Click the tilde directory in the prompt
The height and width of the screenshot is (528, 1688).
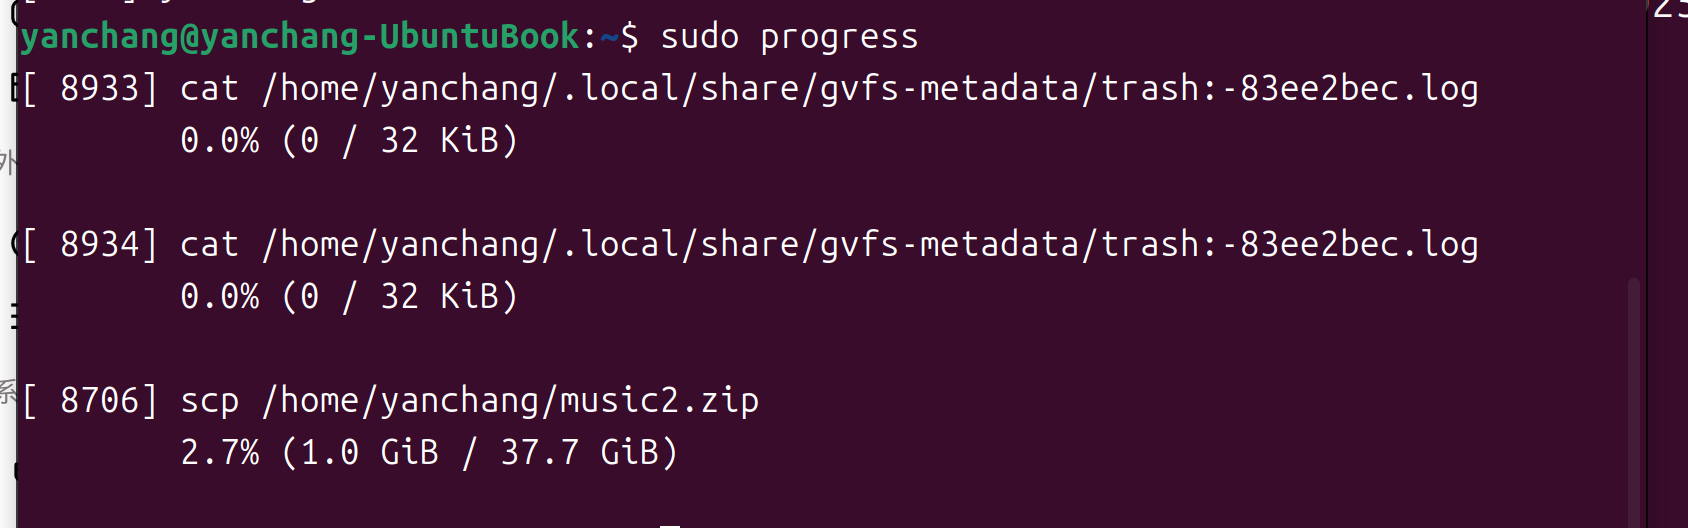tap(609, 37)
